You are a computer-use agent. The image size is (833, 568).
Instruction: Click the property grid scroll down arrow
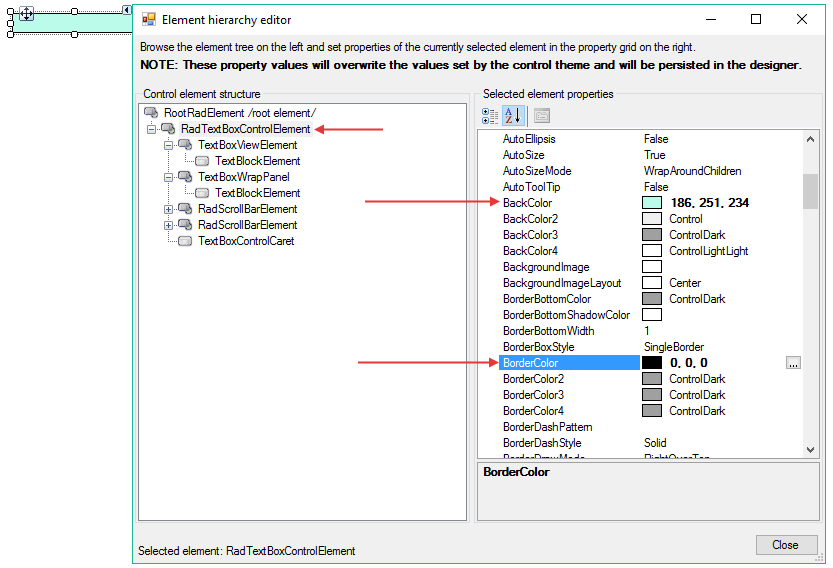point(810,450)
